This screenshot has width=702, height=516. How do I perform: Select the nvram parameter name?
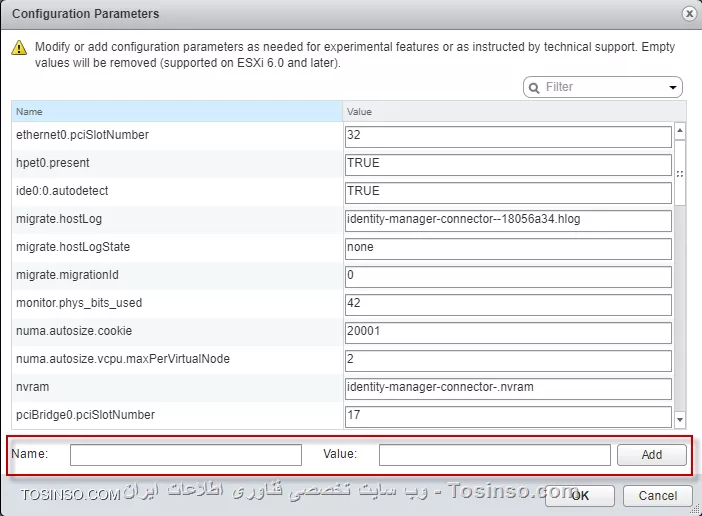click(33, 387)
